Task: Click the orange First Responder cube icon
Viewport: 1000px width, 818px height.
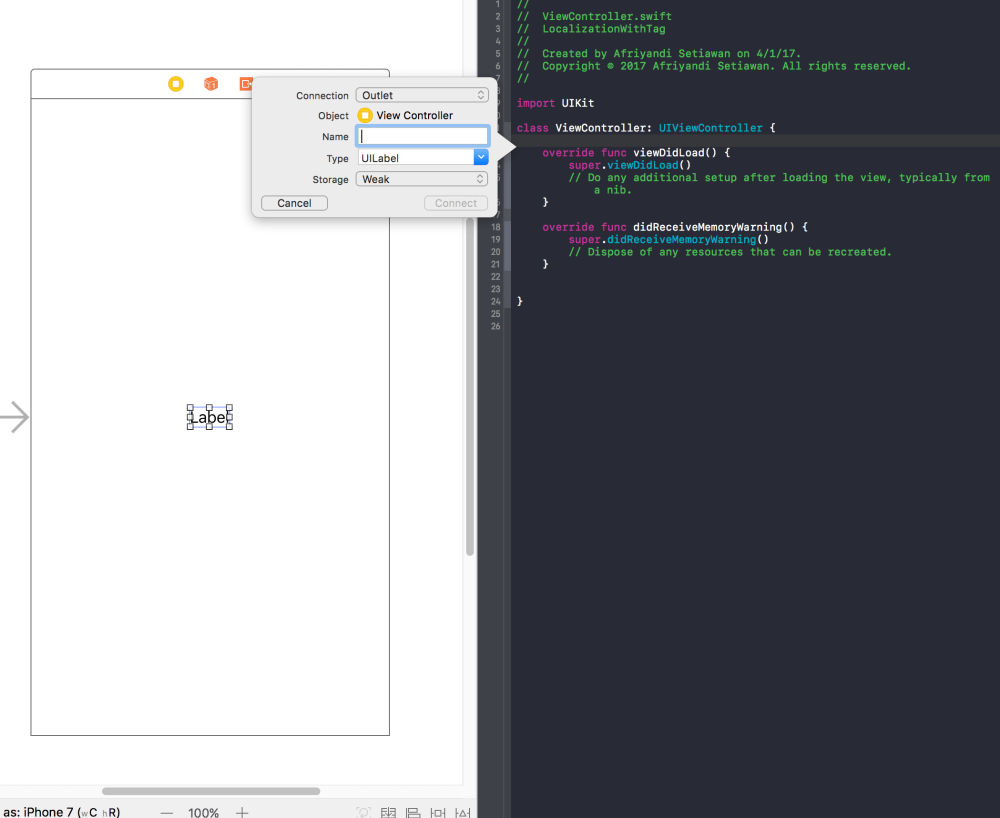Action: 211,84
